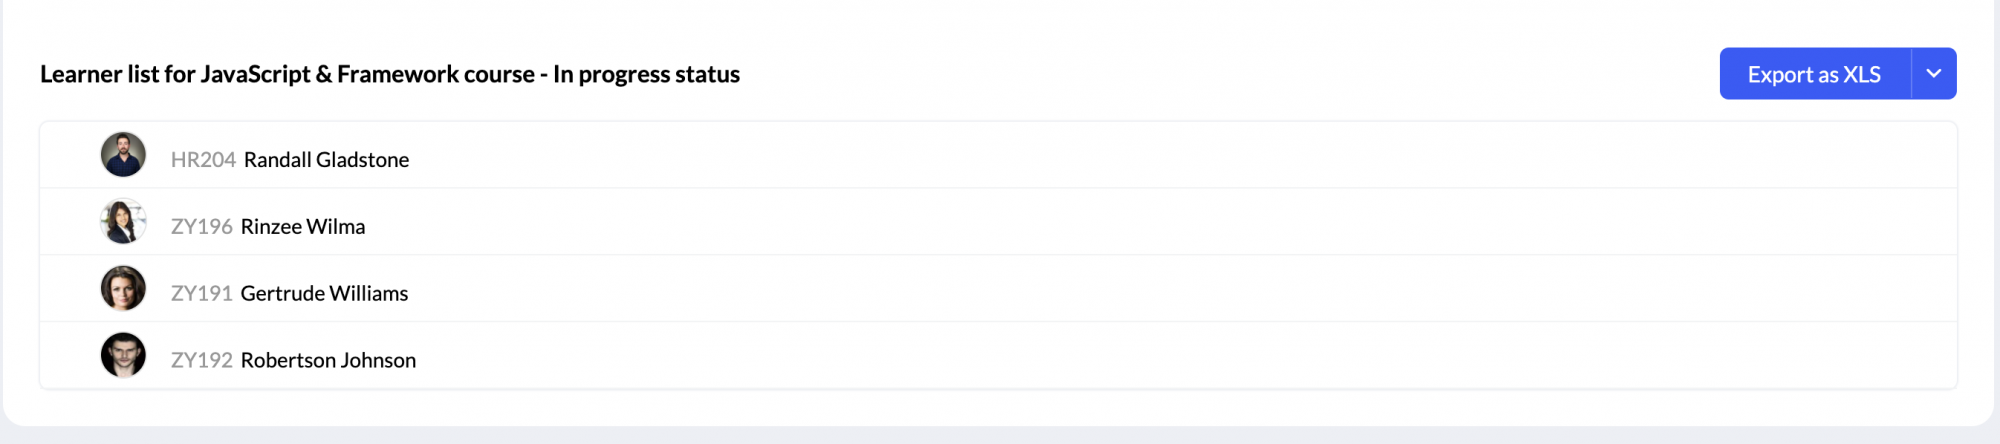
Task: Choose the ZY192 employee ID
Action: pos(201,360)
